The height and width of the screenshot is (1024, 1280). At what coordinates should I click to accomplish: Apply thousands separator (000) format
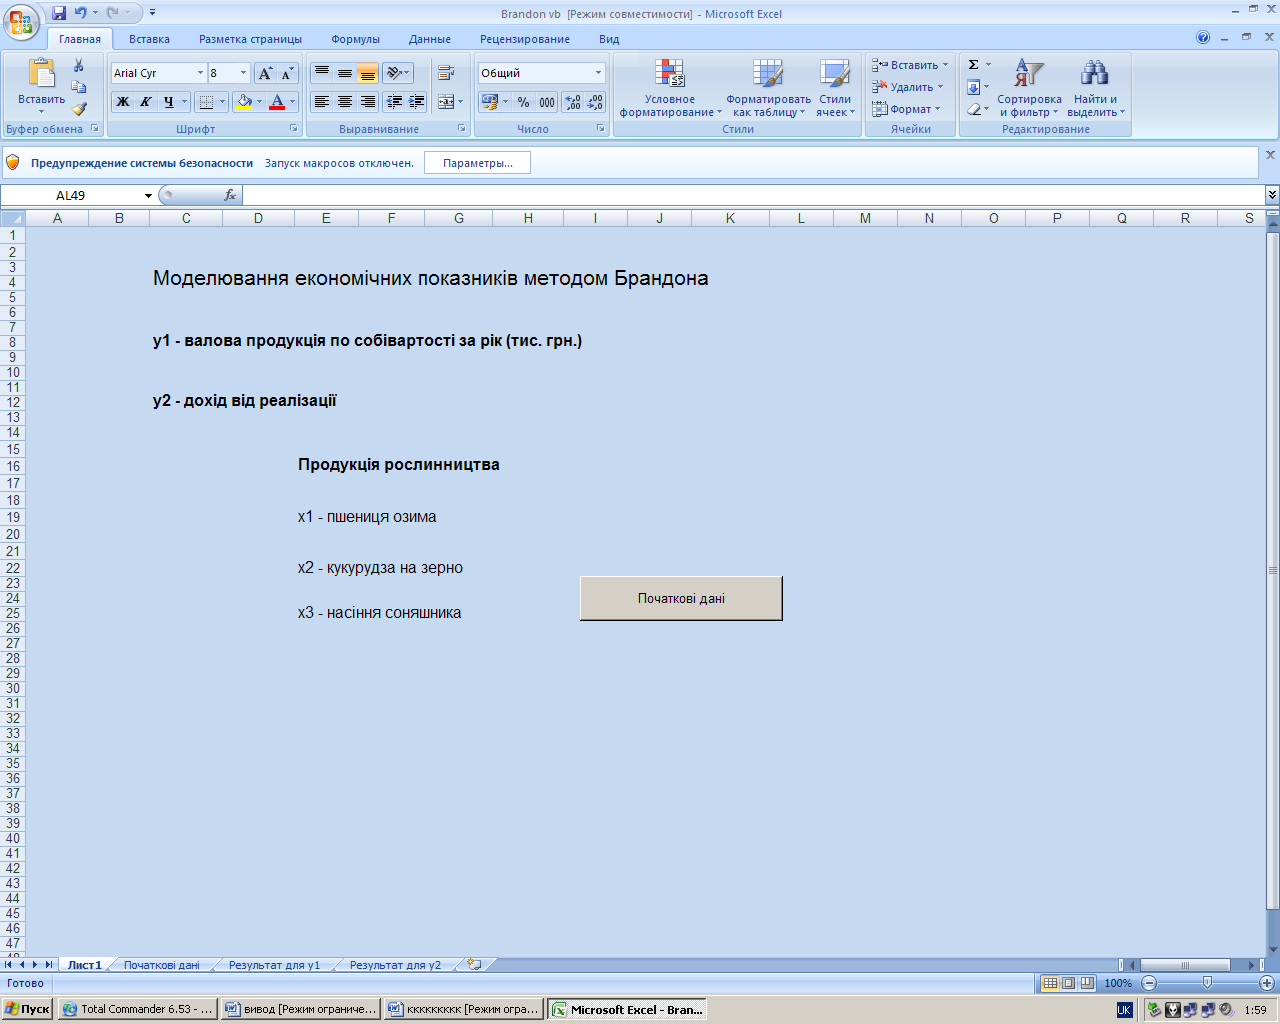coord(547,102)
